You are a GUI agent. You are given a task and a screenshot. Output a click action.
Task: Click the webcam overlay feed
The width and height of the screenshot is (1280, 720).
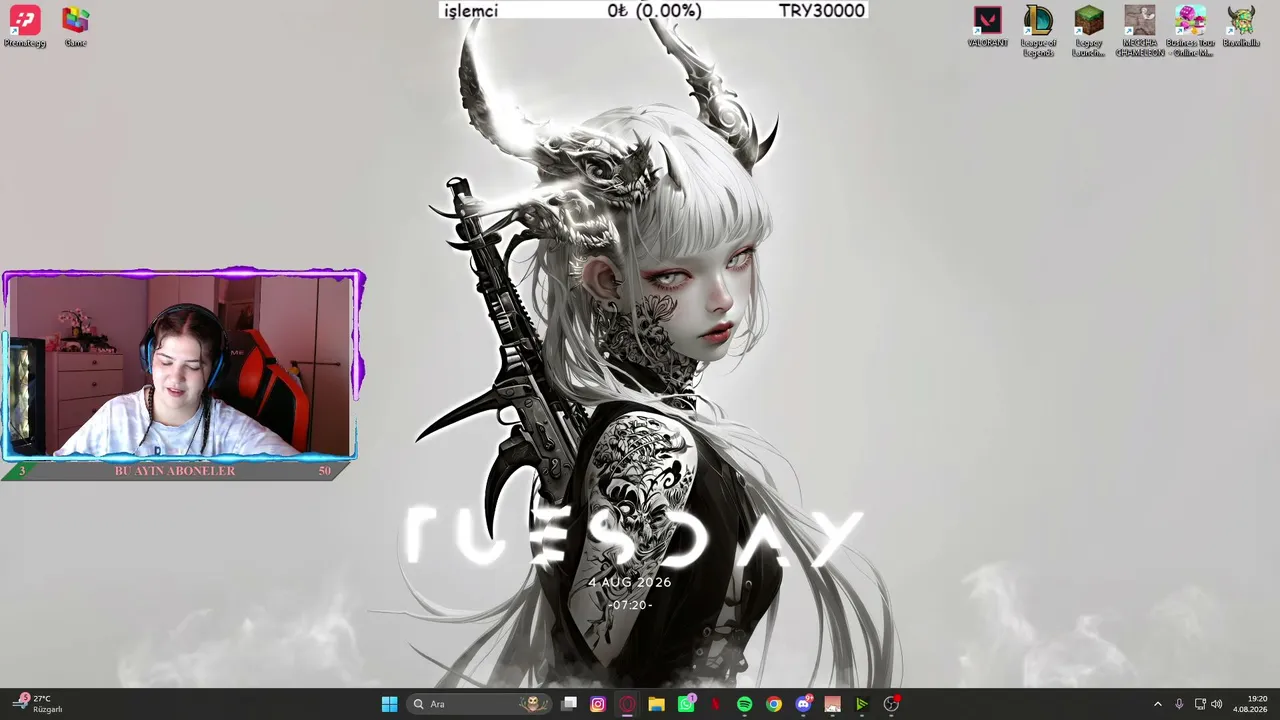(x=180, y=365)
